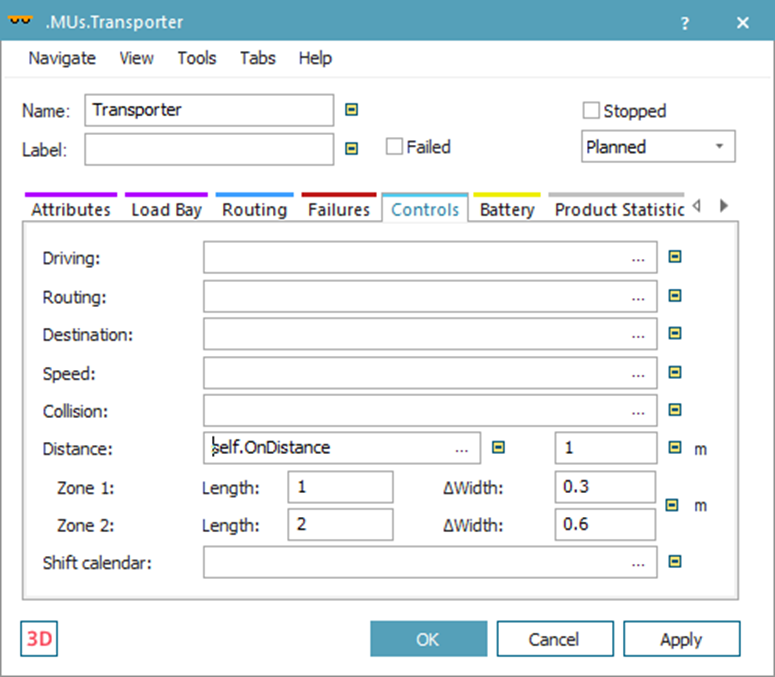Click the help question mark in title bar

(685, 23)
